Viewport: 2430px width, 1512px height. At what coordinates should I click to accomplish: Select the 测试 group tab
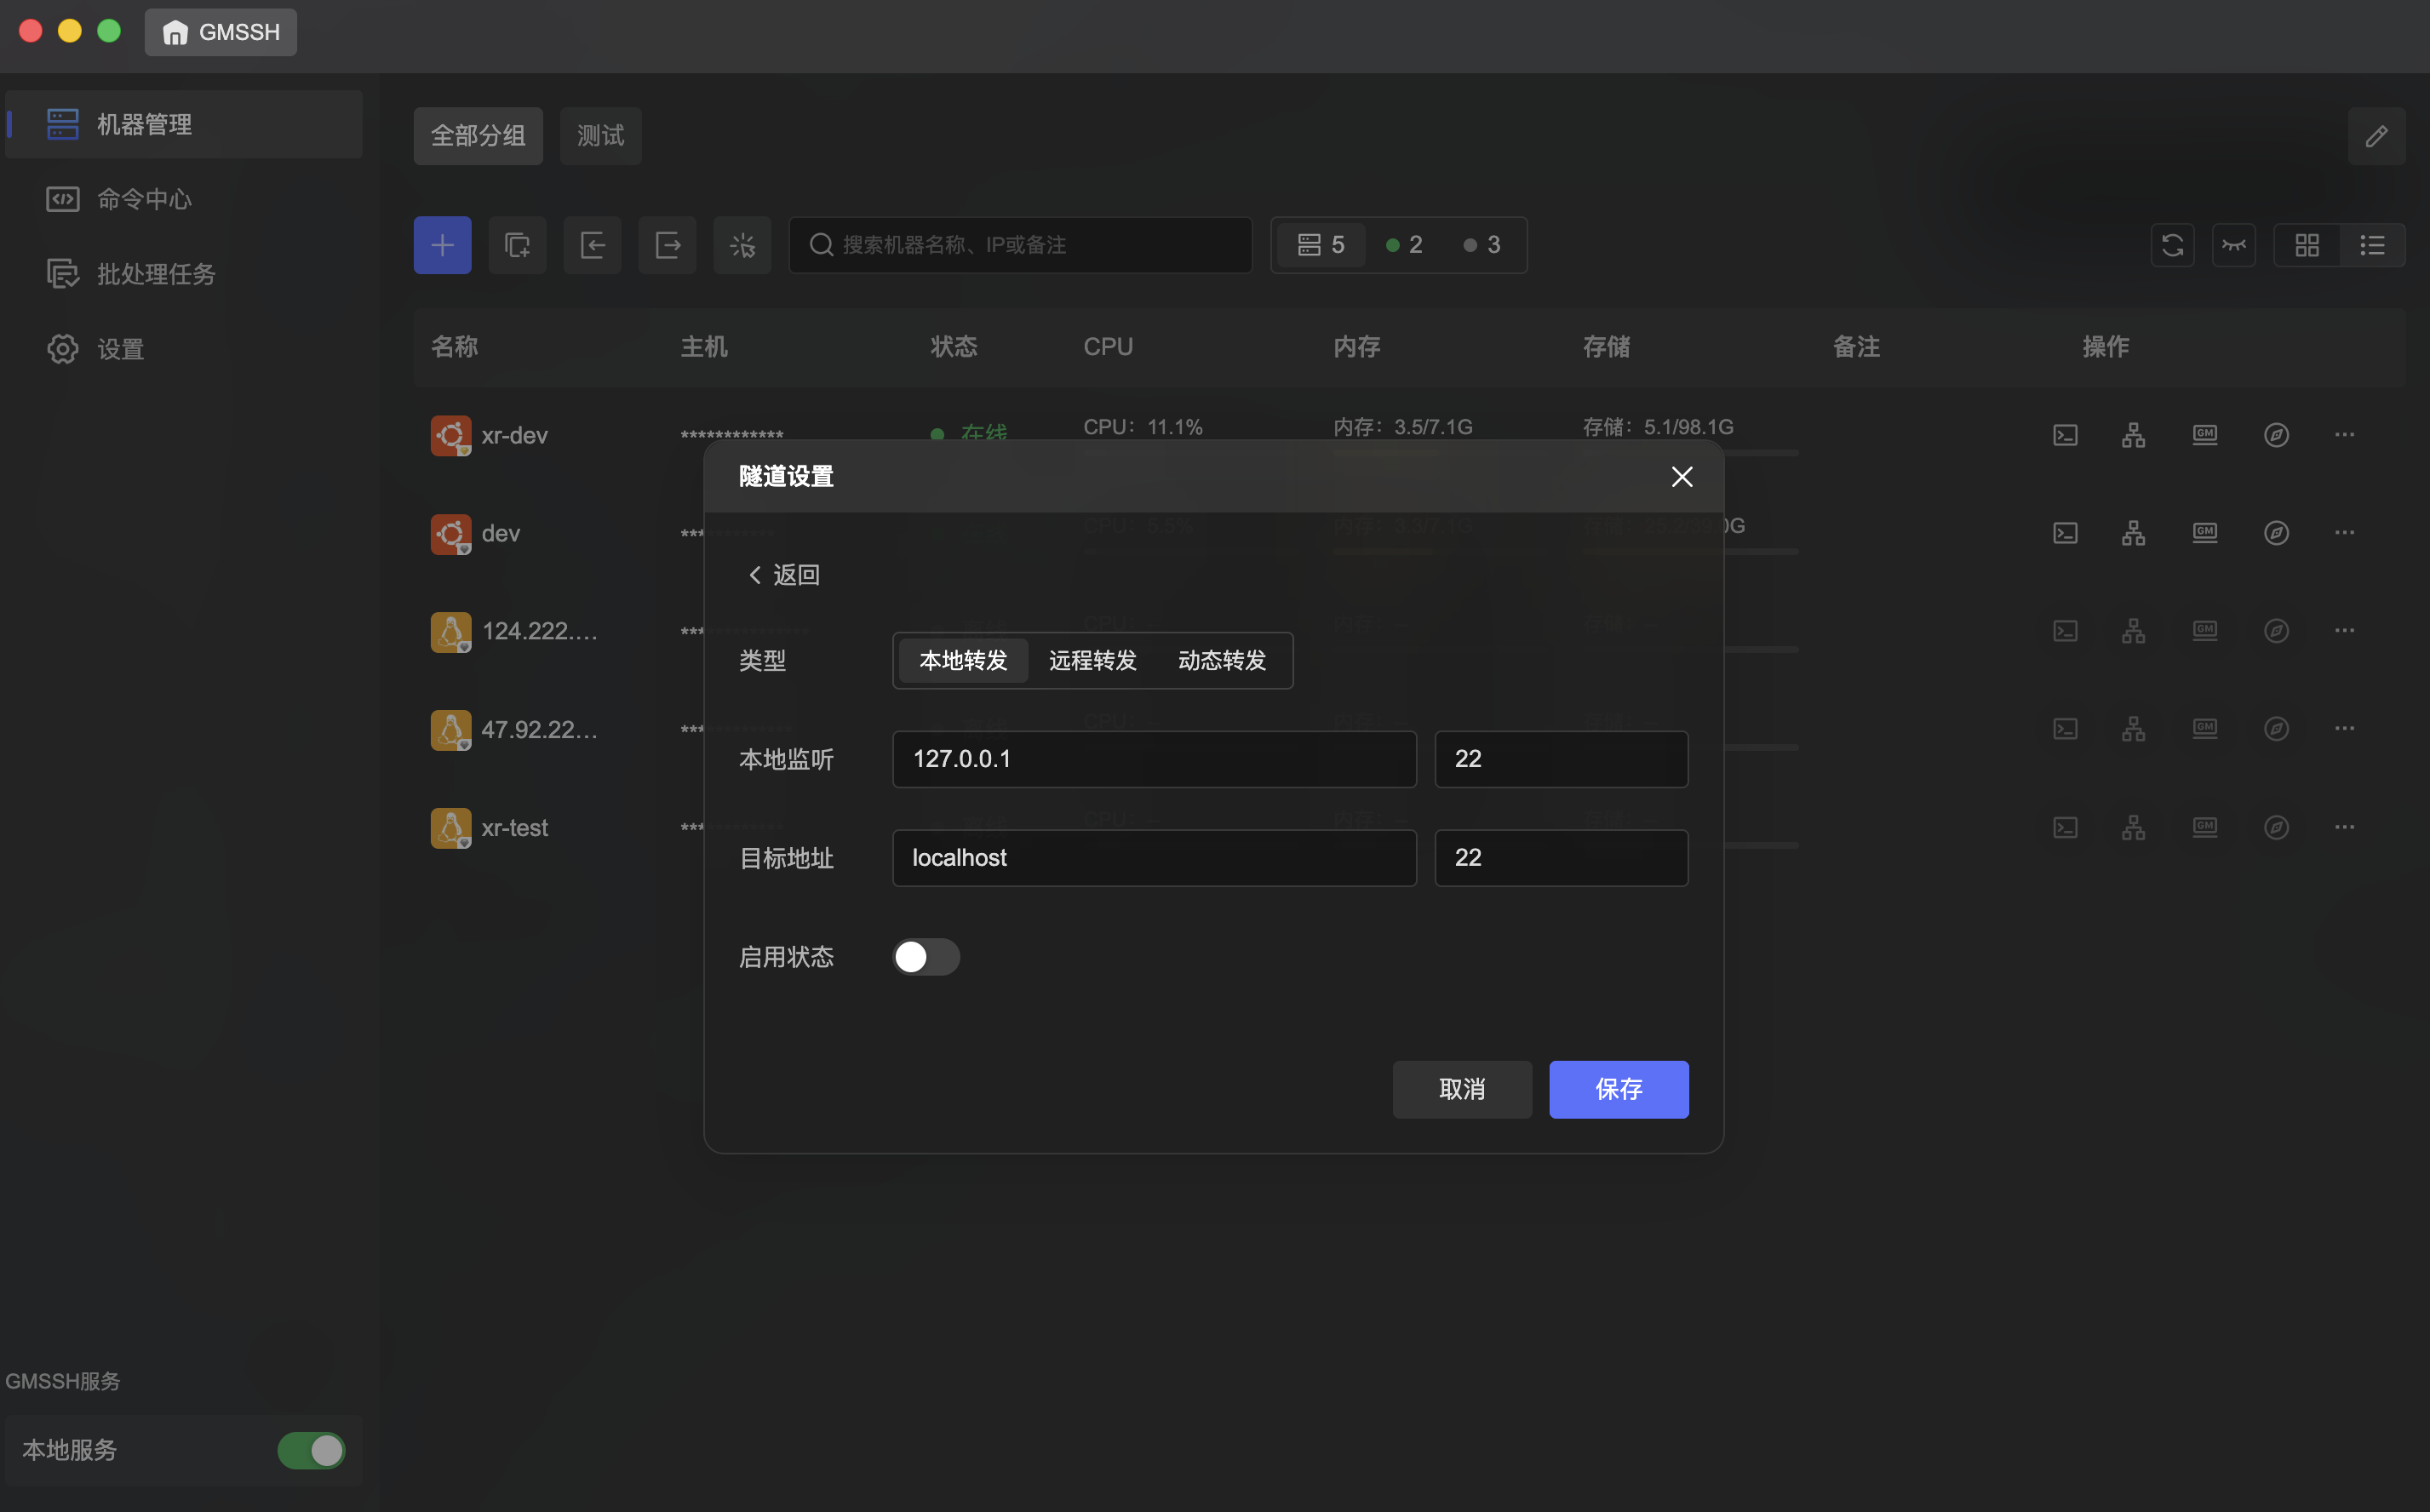(x=600, y=136)
